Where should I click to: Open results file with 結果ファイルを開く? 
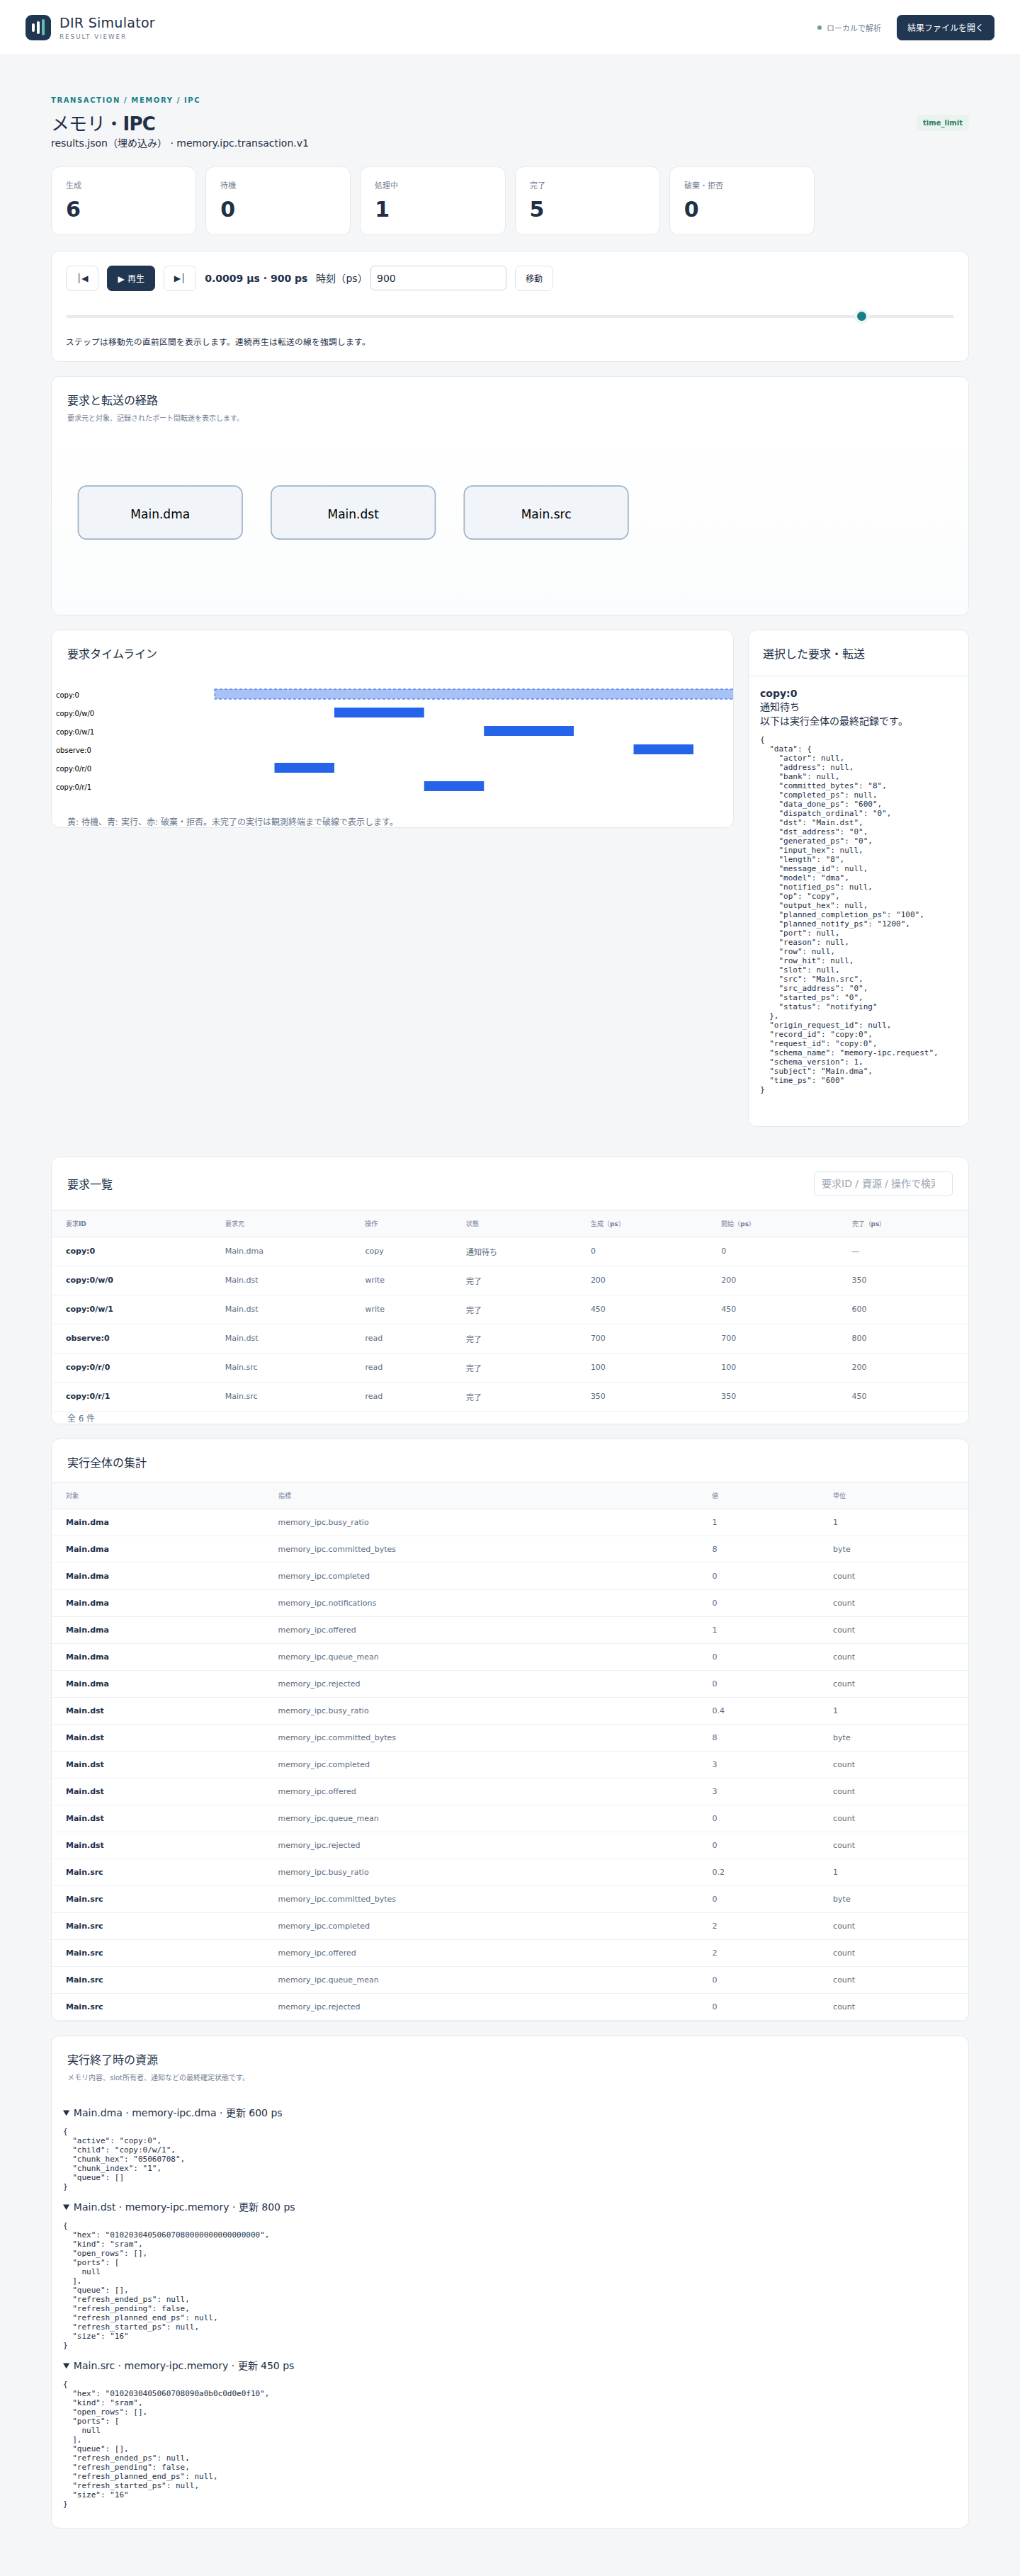[945, 27]
